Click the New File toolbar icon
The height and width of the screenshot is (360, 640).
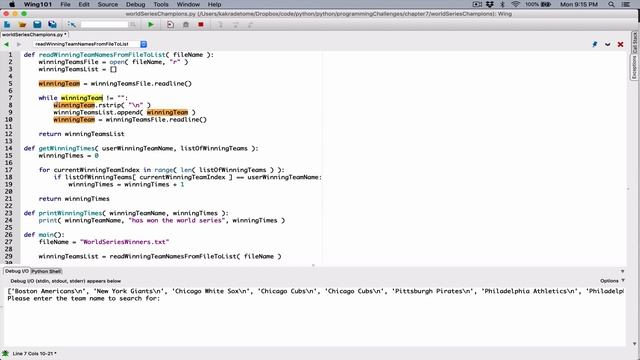[7, 25]
